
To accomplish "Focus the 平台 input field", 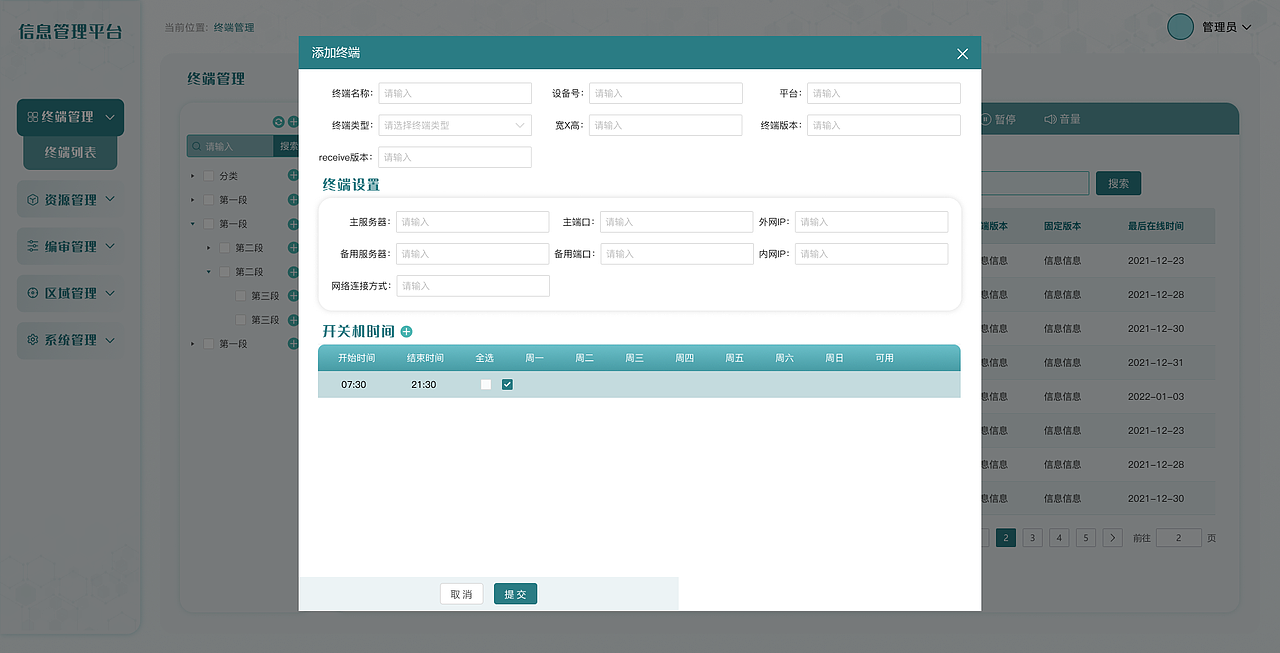I will tap(884, 93).
